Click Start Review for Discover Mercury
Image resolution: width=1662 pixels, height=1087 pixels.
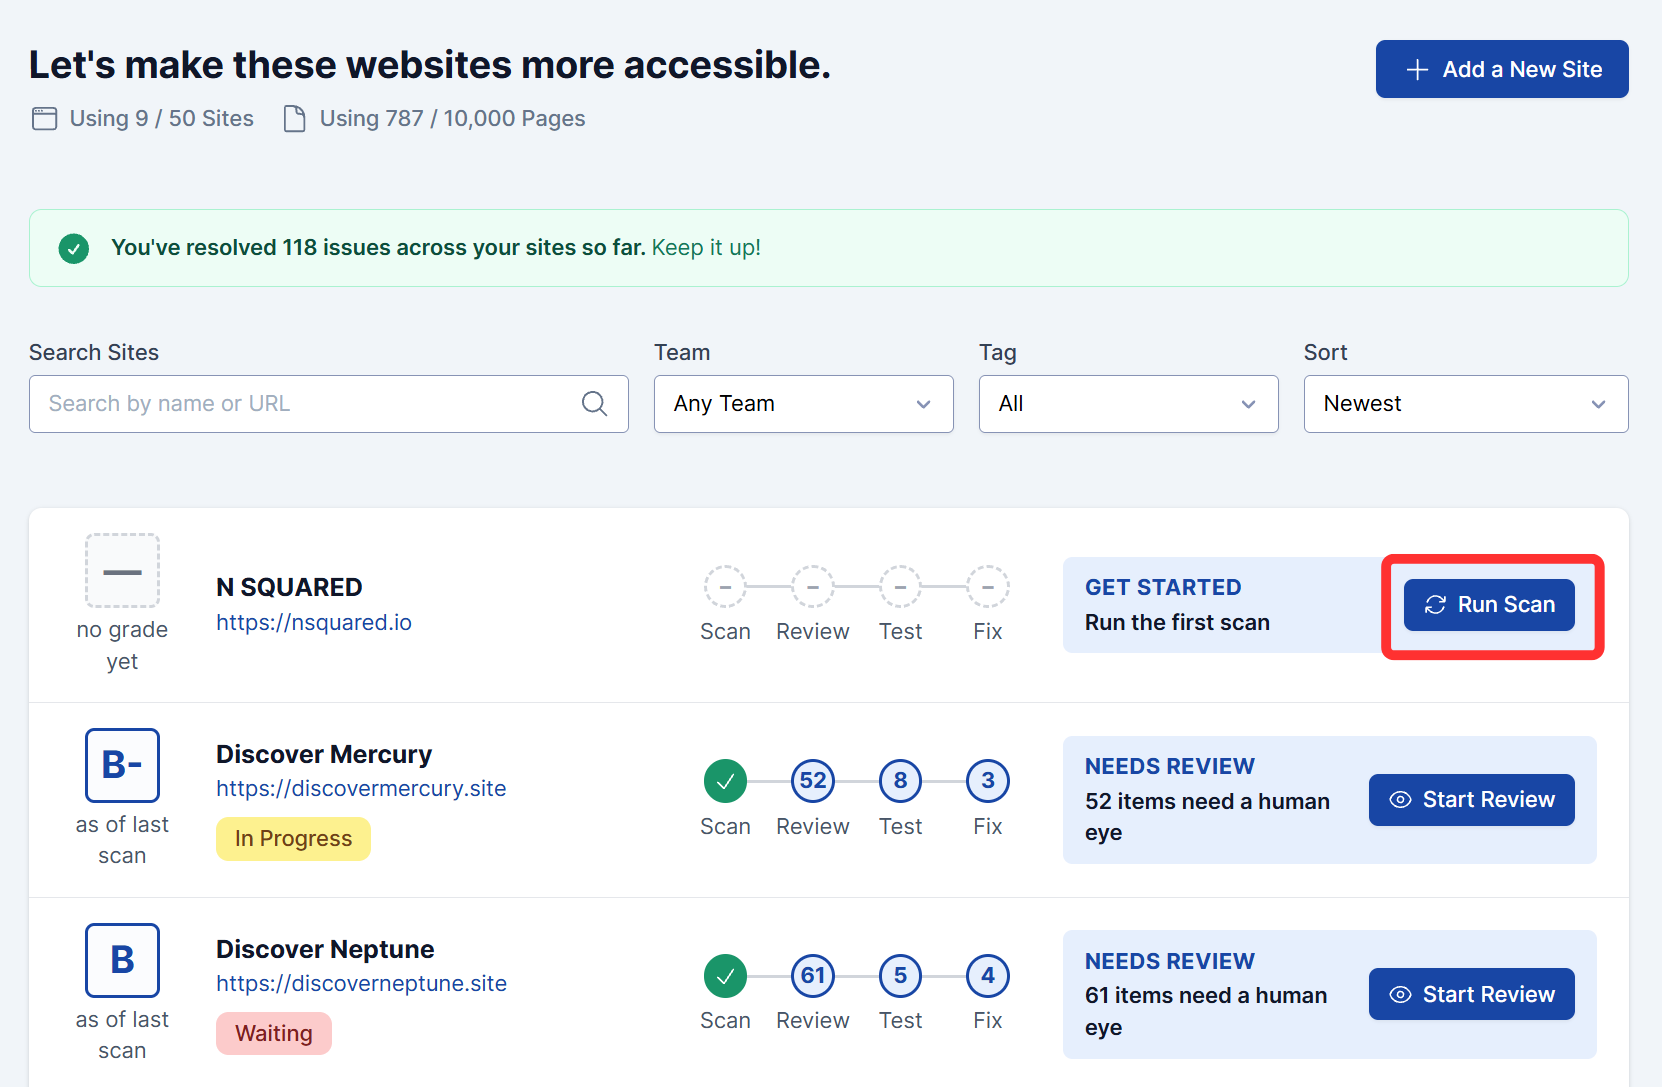coord(1472,800)
